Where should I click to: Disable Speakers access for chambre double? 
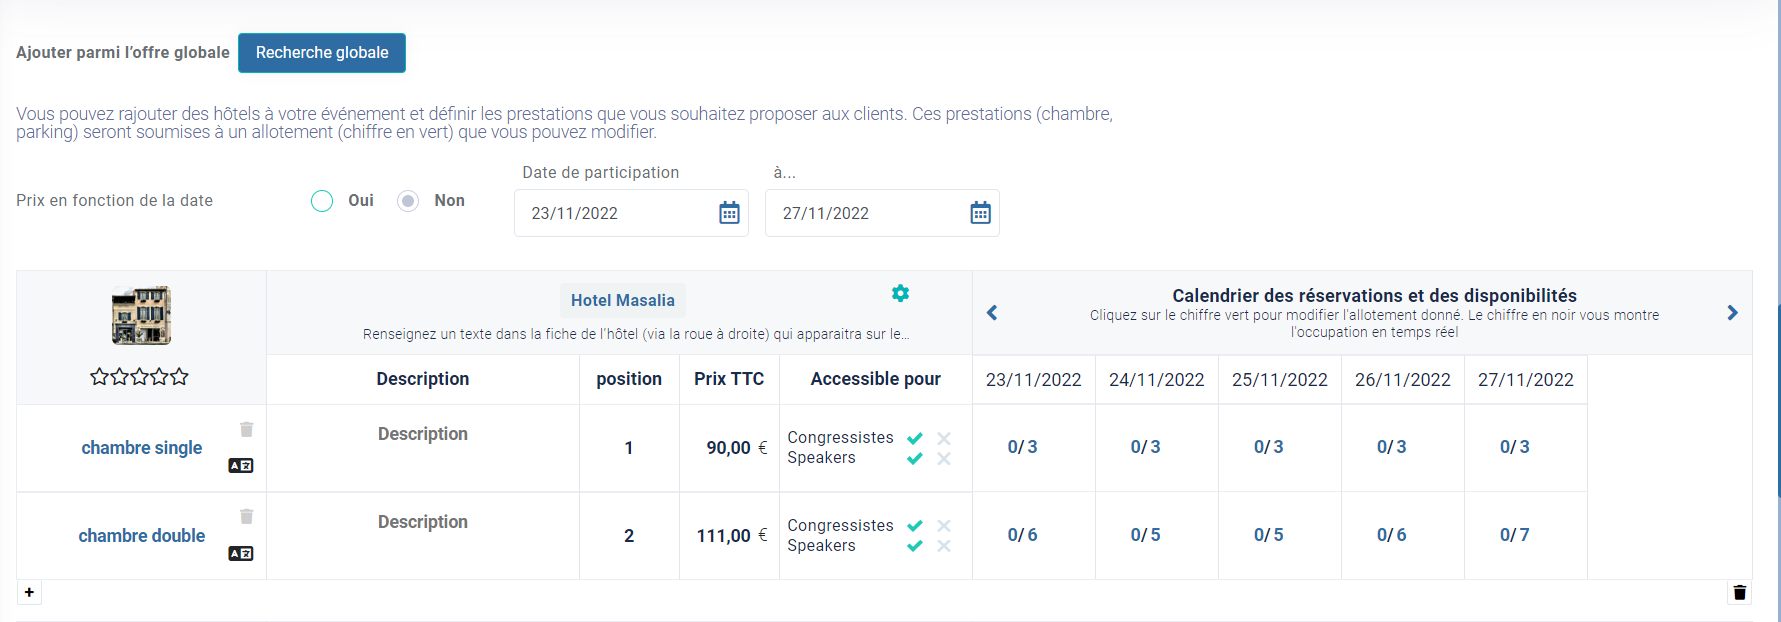click(944, 546)
